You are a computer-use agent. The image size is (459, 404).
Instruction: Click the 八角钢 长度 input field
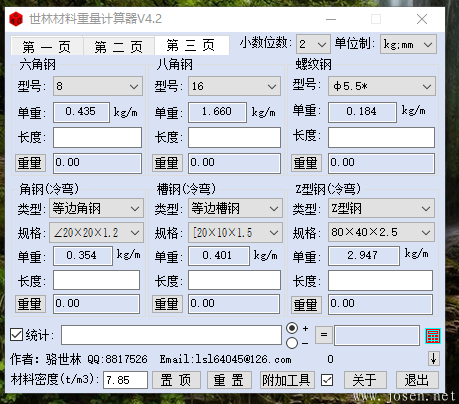(x=234, y=137)
